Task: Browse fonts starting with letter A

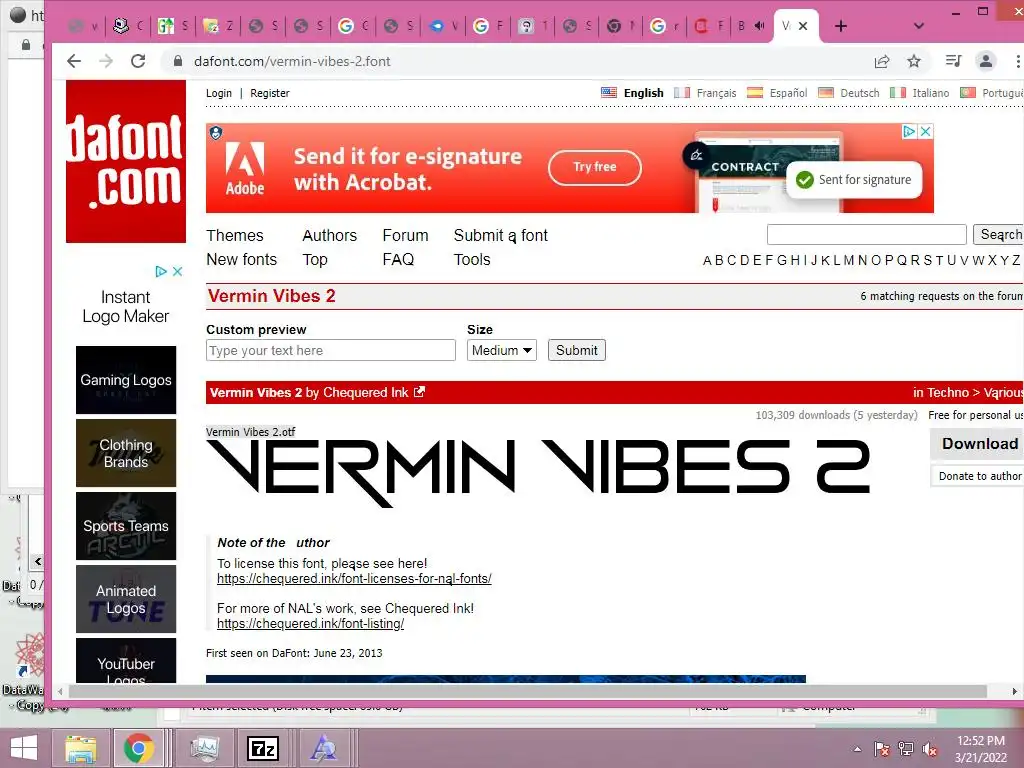Action: point(707,261)
